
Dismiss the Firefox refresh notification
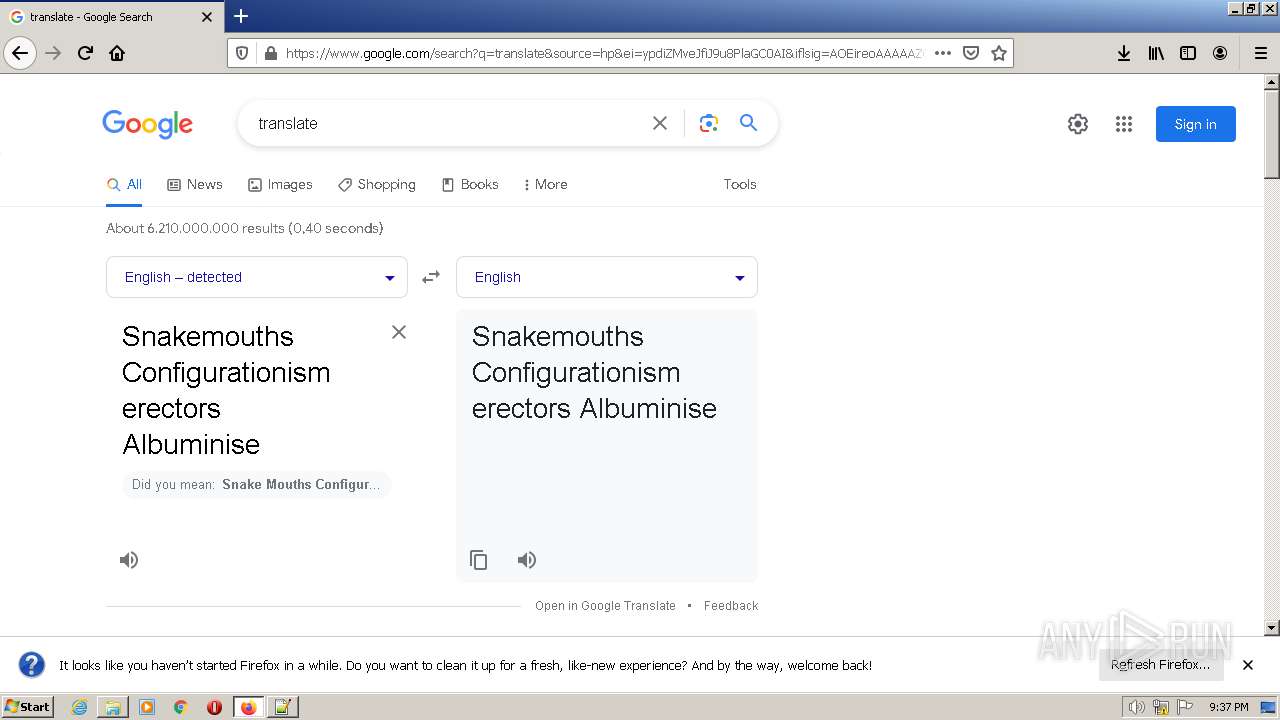coord(1248,665)
